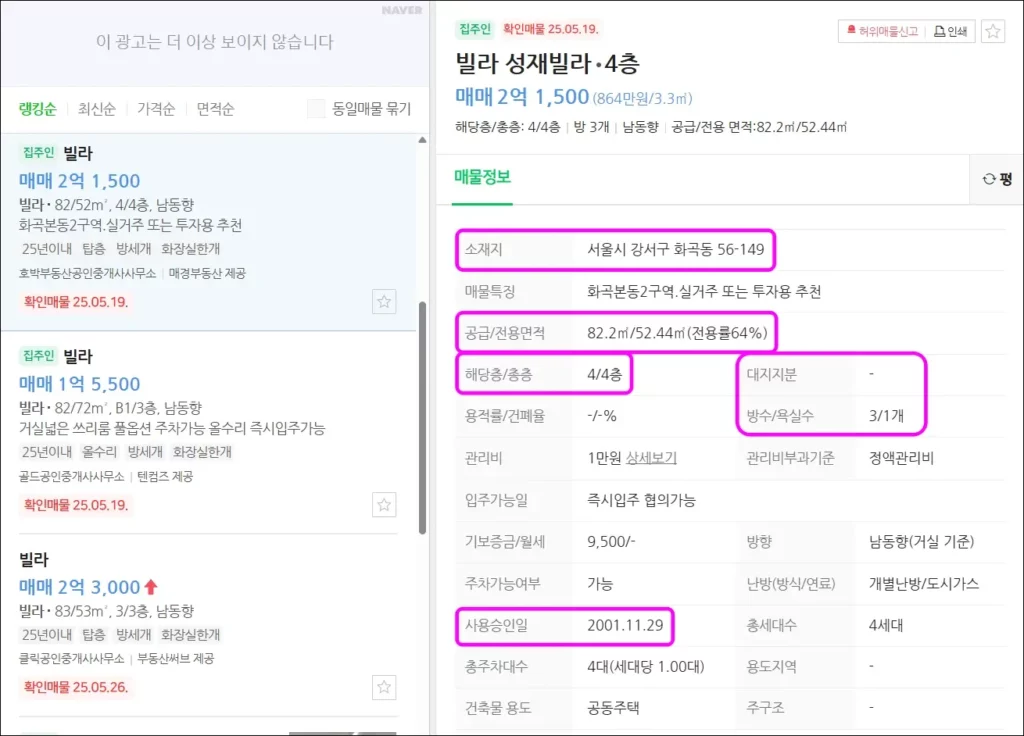Viewport: 1024px width, 736px height.
Task: Click the 2001.11.29 approval date value
Action: 625,626
